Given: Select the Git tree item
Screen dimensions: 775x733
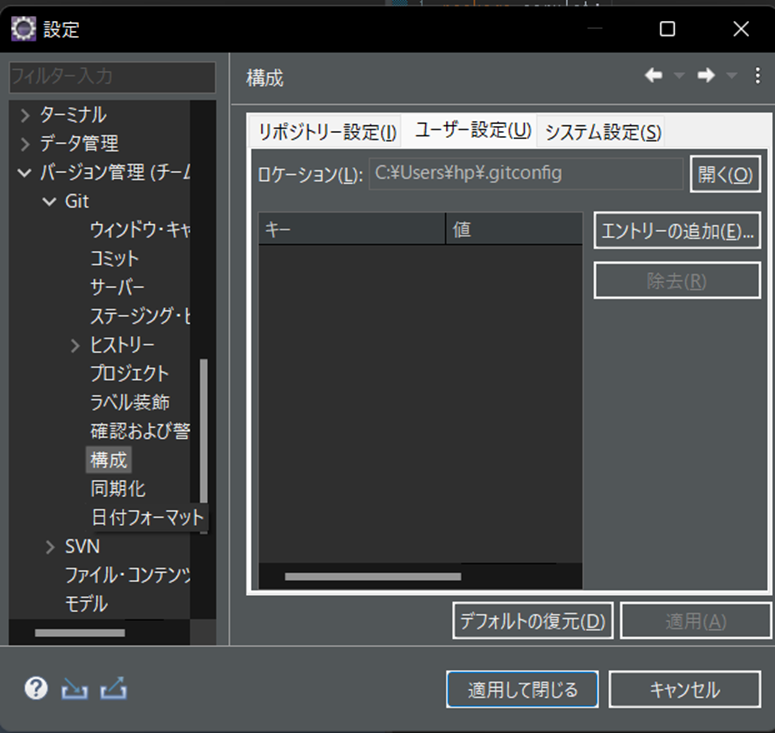Looking at the screenshot, I should click(x=77, y=201).
